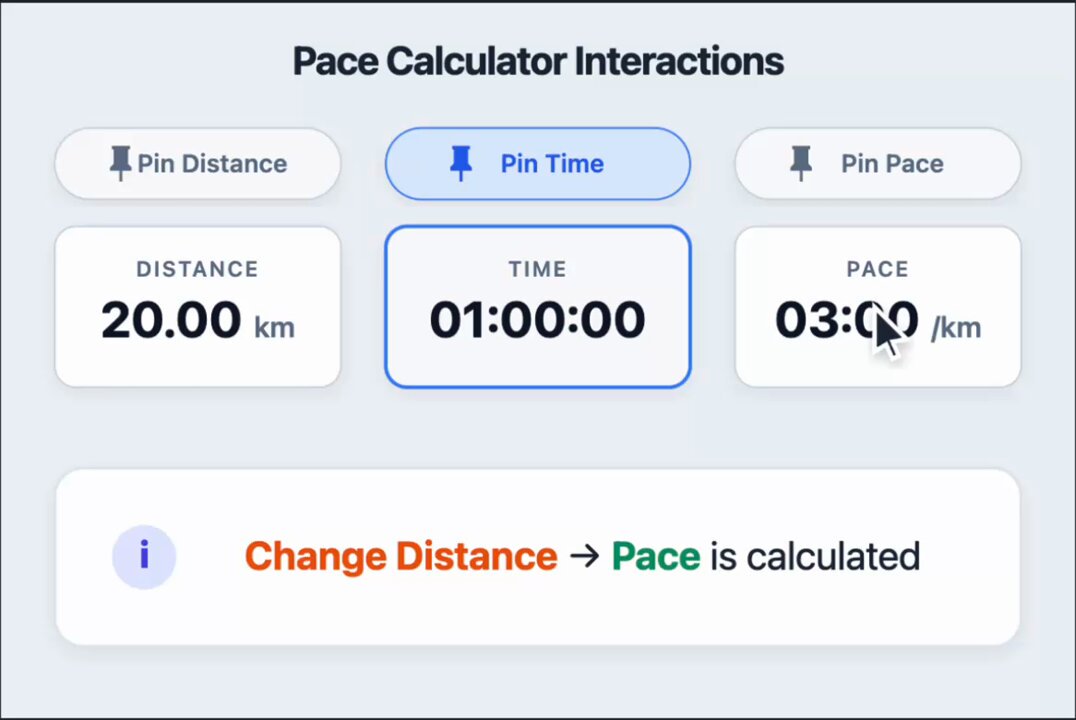Unpin the active Pin Time toggle
1076x720 pixels.
pos(538,163)
